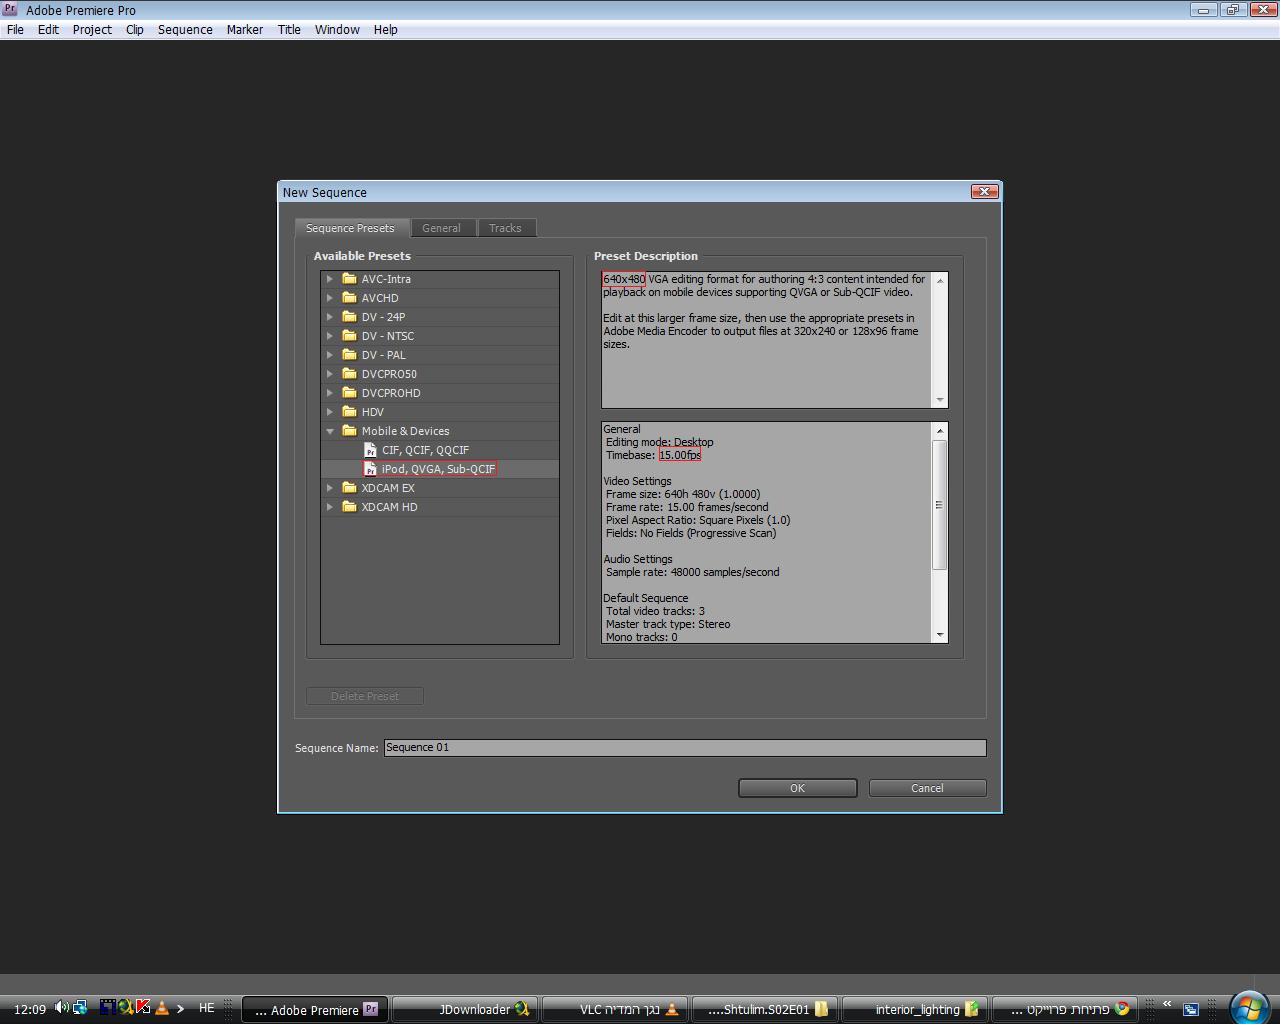Click the XDCAM EX folder icon
1280x1024 pixels.
click(x=349, y=488)
